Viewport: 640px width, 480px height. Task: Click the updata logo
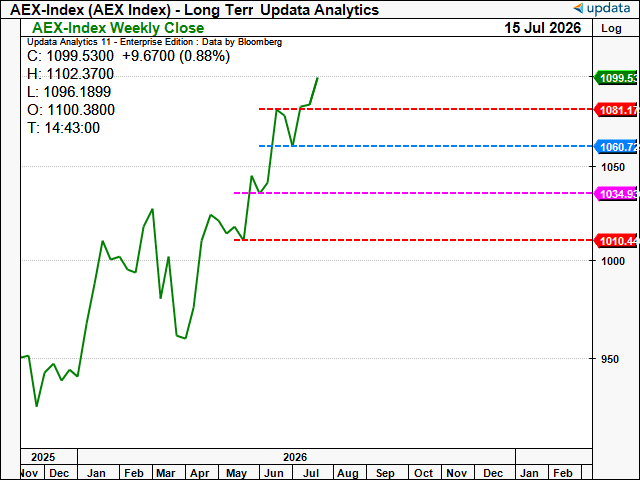(x=602, y=8)
